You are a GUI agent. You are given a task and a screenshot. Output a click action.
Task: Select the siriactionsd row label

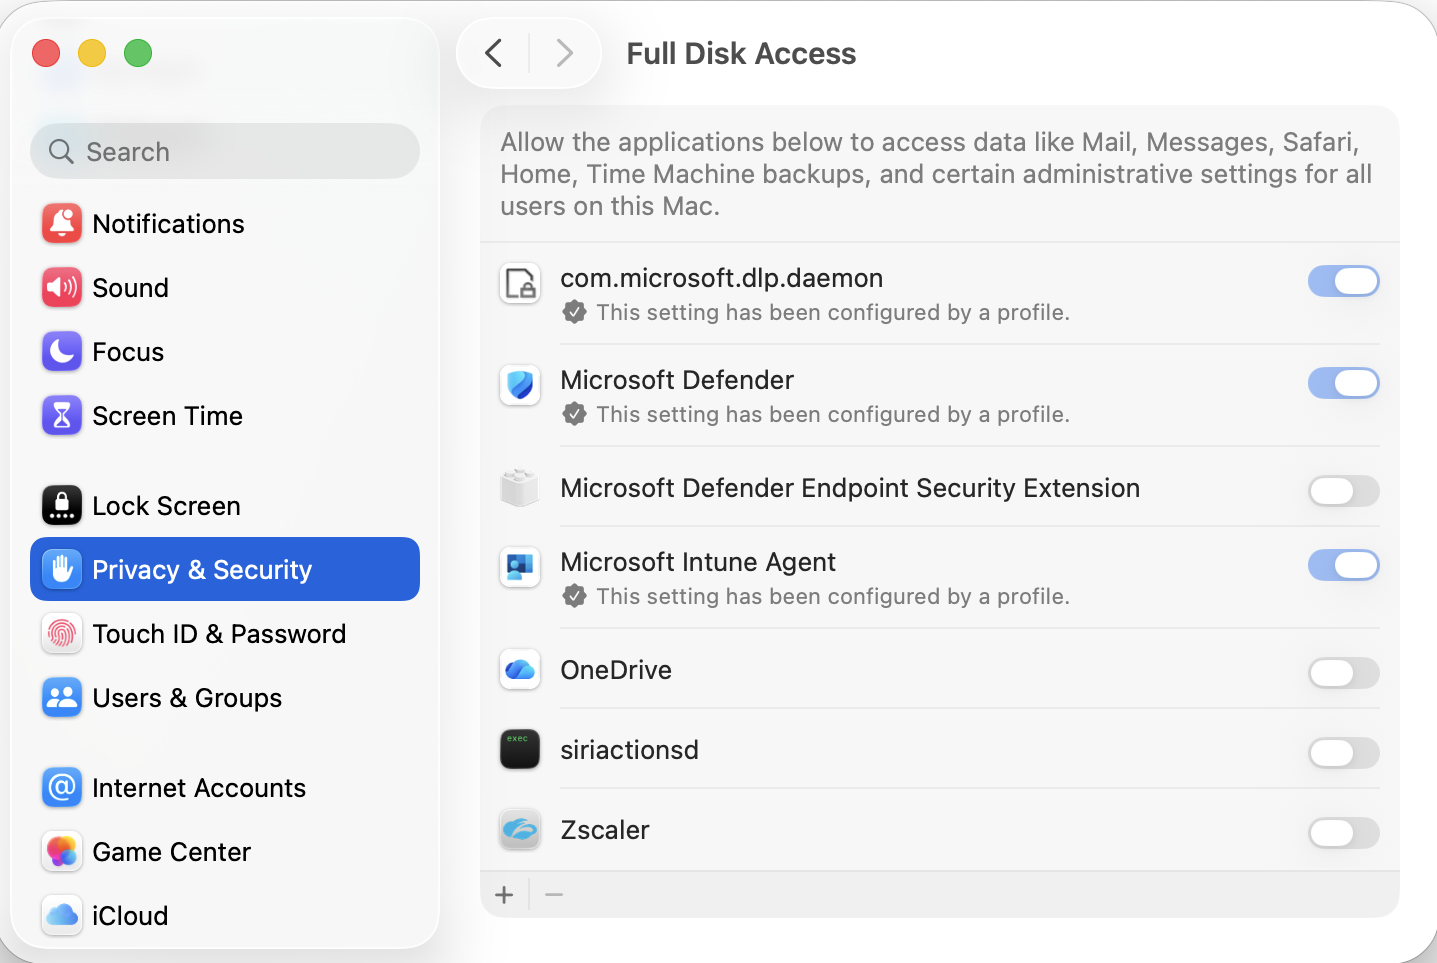629,750
